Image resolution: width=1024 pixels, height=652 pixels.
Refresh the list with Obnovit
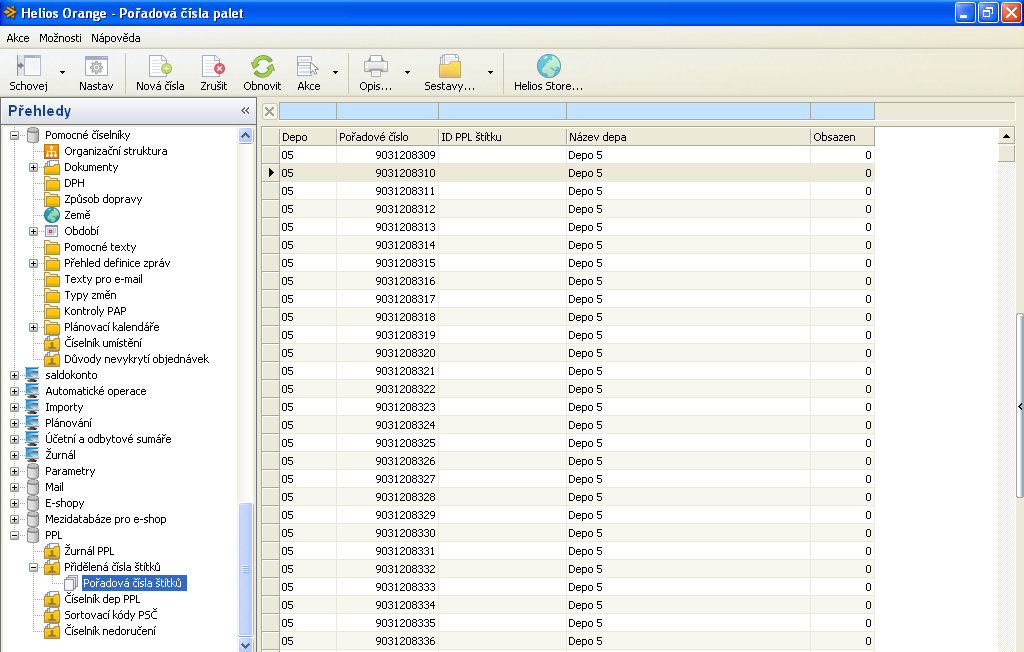(262, 66)
